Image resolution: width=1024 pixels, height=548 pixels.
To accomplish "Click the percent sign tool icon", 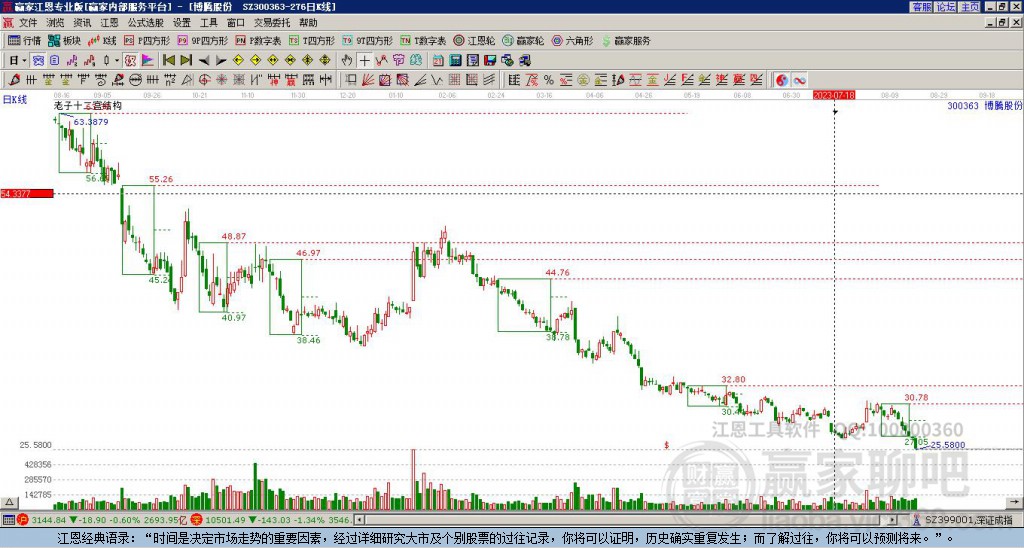I will (x=549, y=80).
